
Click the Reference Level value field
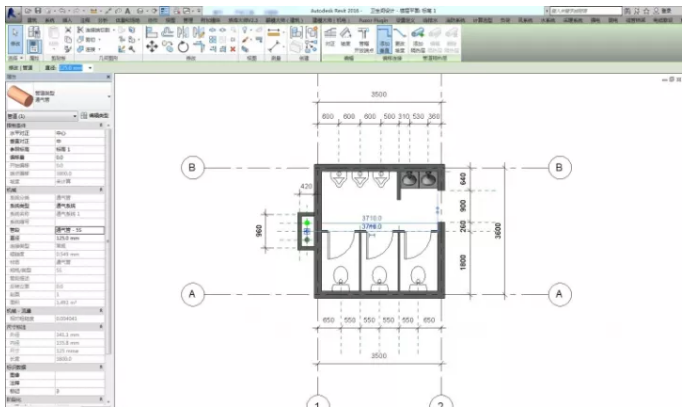click(x=79, y=149)
